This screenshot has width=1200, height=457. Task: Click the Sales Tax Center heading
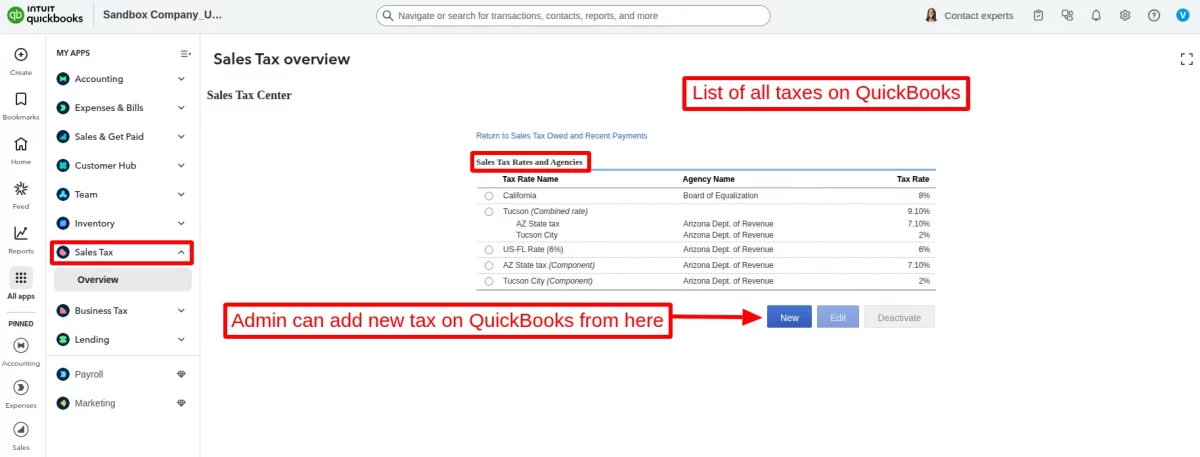point(249,95)
